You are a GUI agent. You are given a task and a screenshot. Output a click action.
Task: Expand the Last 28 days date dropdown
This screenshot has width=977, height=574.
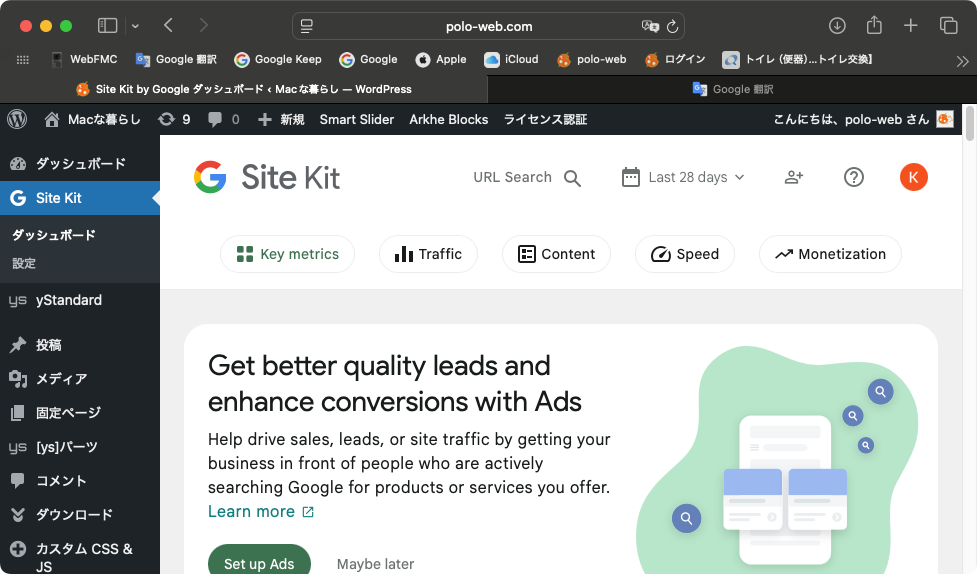tap(684, 177)
